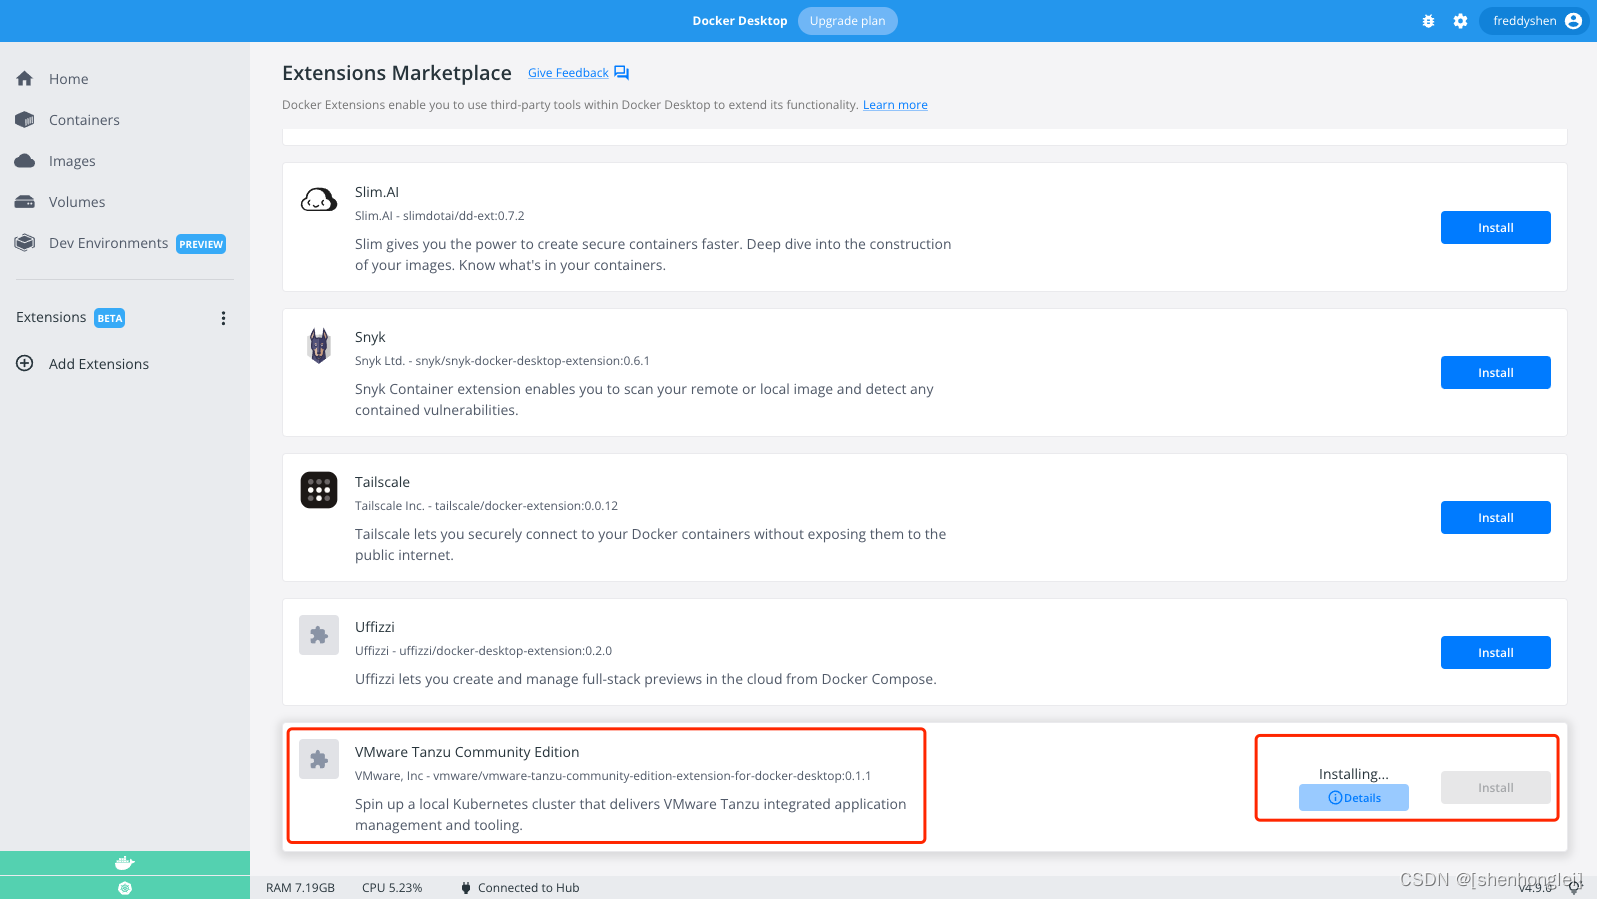Click the Uffizzi puzzle piece icon
1597x899 pixels.
coord(319,635)
